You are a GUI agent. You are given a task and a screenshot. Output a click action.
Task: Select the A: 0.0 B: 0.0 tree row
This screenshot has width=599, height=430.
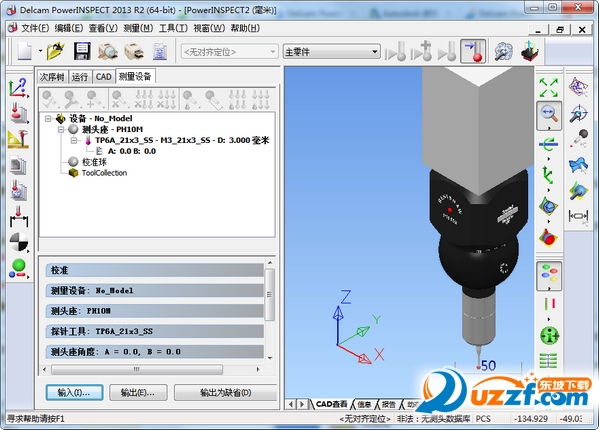click(131, 151)
